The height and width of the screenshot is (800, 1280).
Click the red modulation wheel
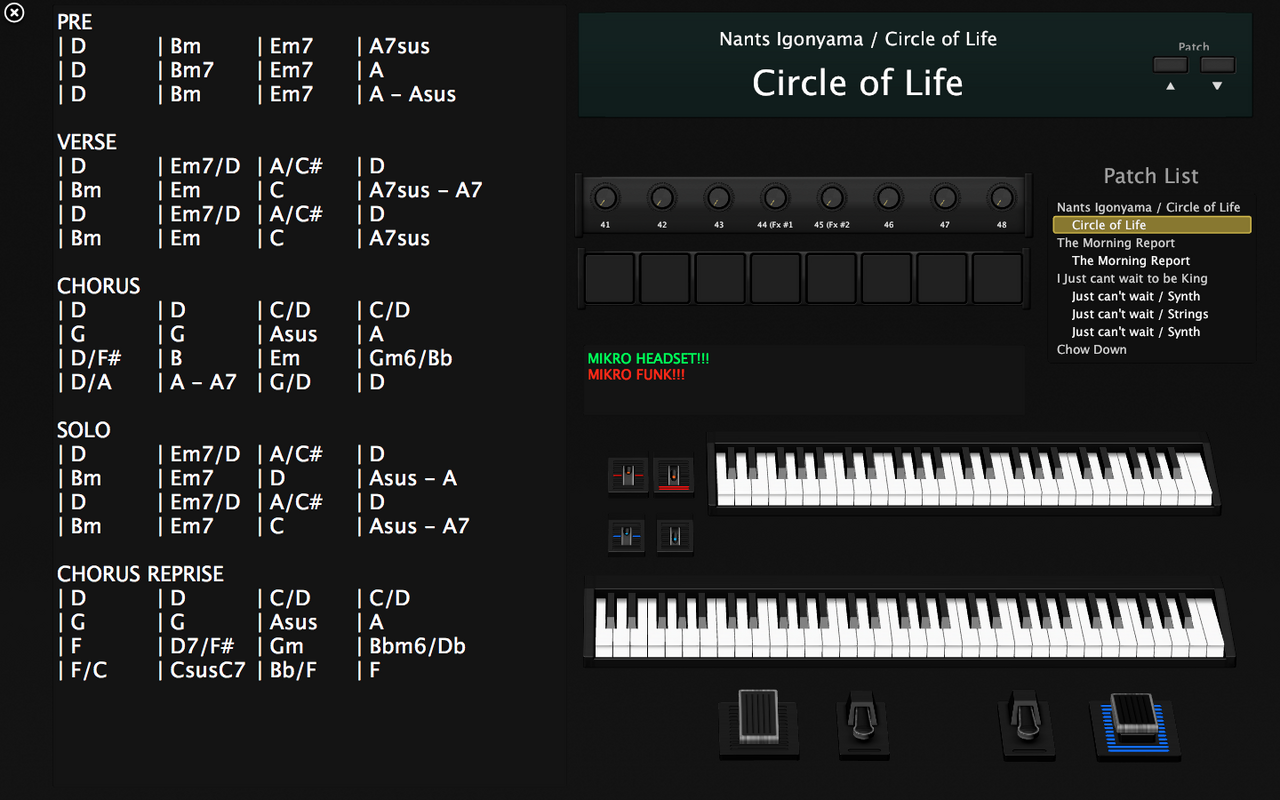coord(674,476)
